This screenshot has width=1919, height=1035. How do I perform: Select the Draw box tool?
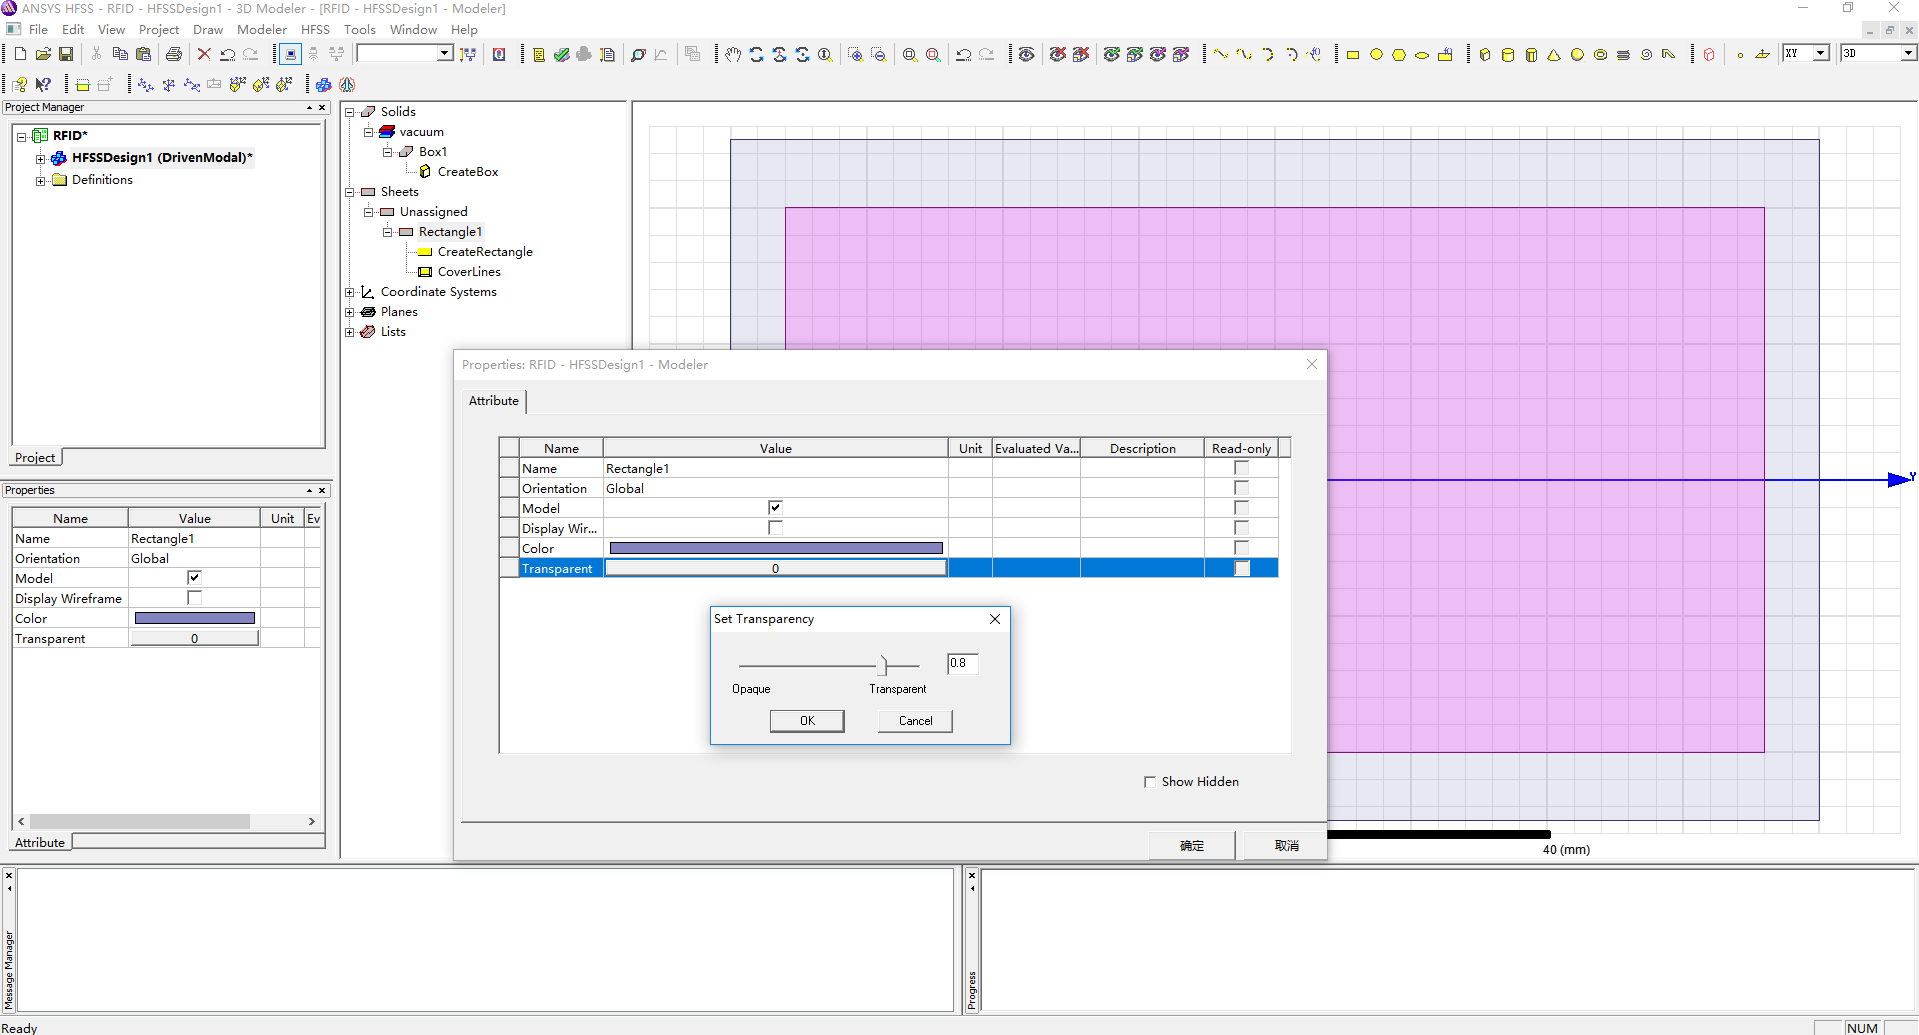(x=1485, y=54)
